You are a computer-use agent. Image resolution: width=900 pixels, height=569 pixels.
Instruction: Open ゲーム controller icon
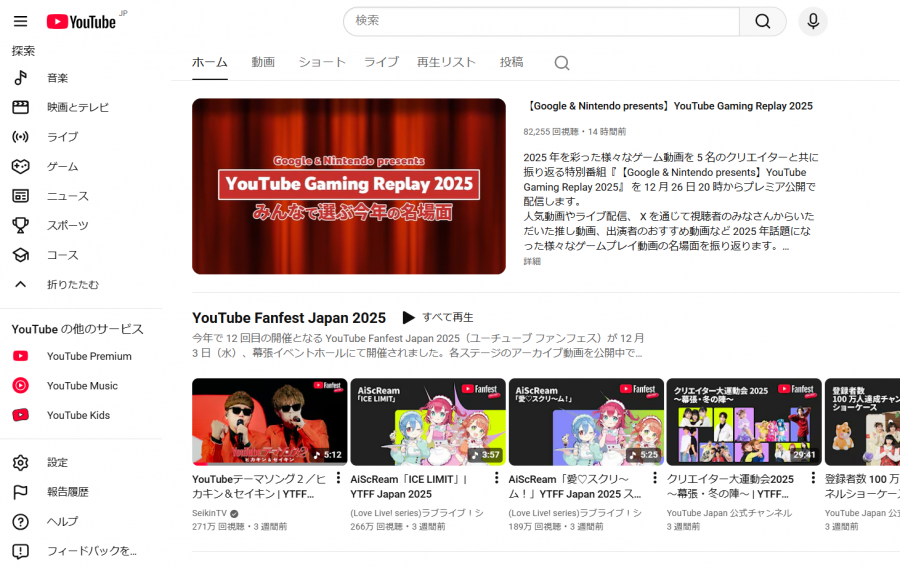[x=21, y=167]
